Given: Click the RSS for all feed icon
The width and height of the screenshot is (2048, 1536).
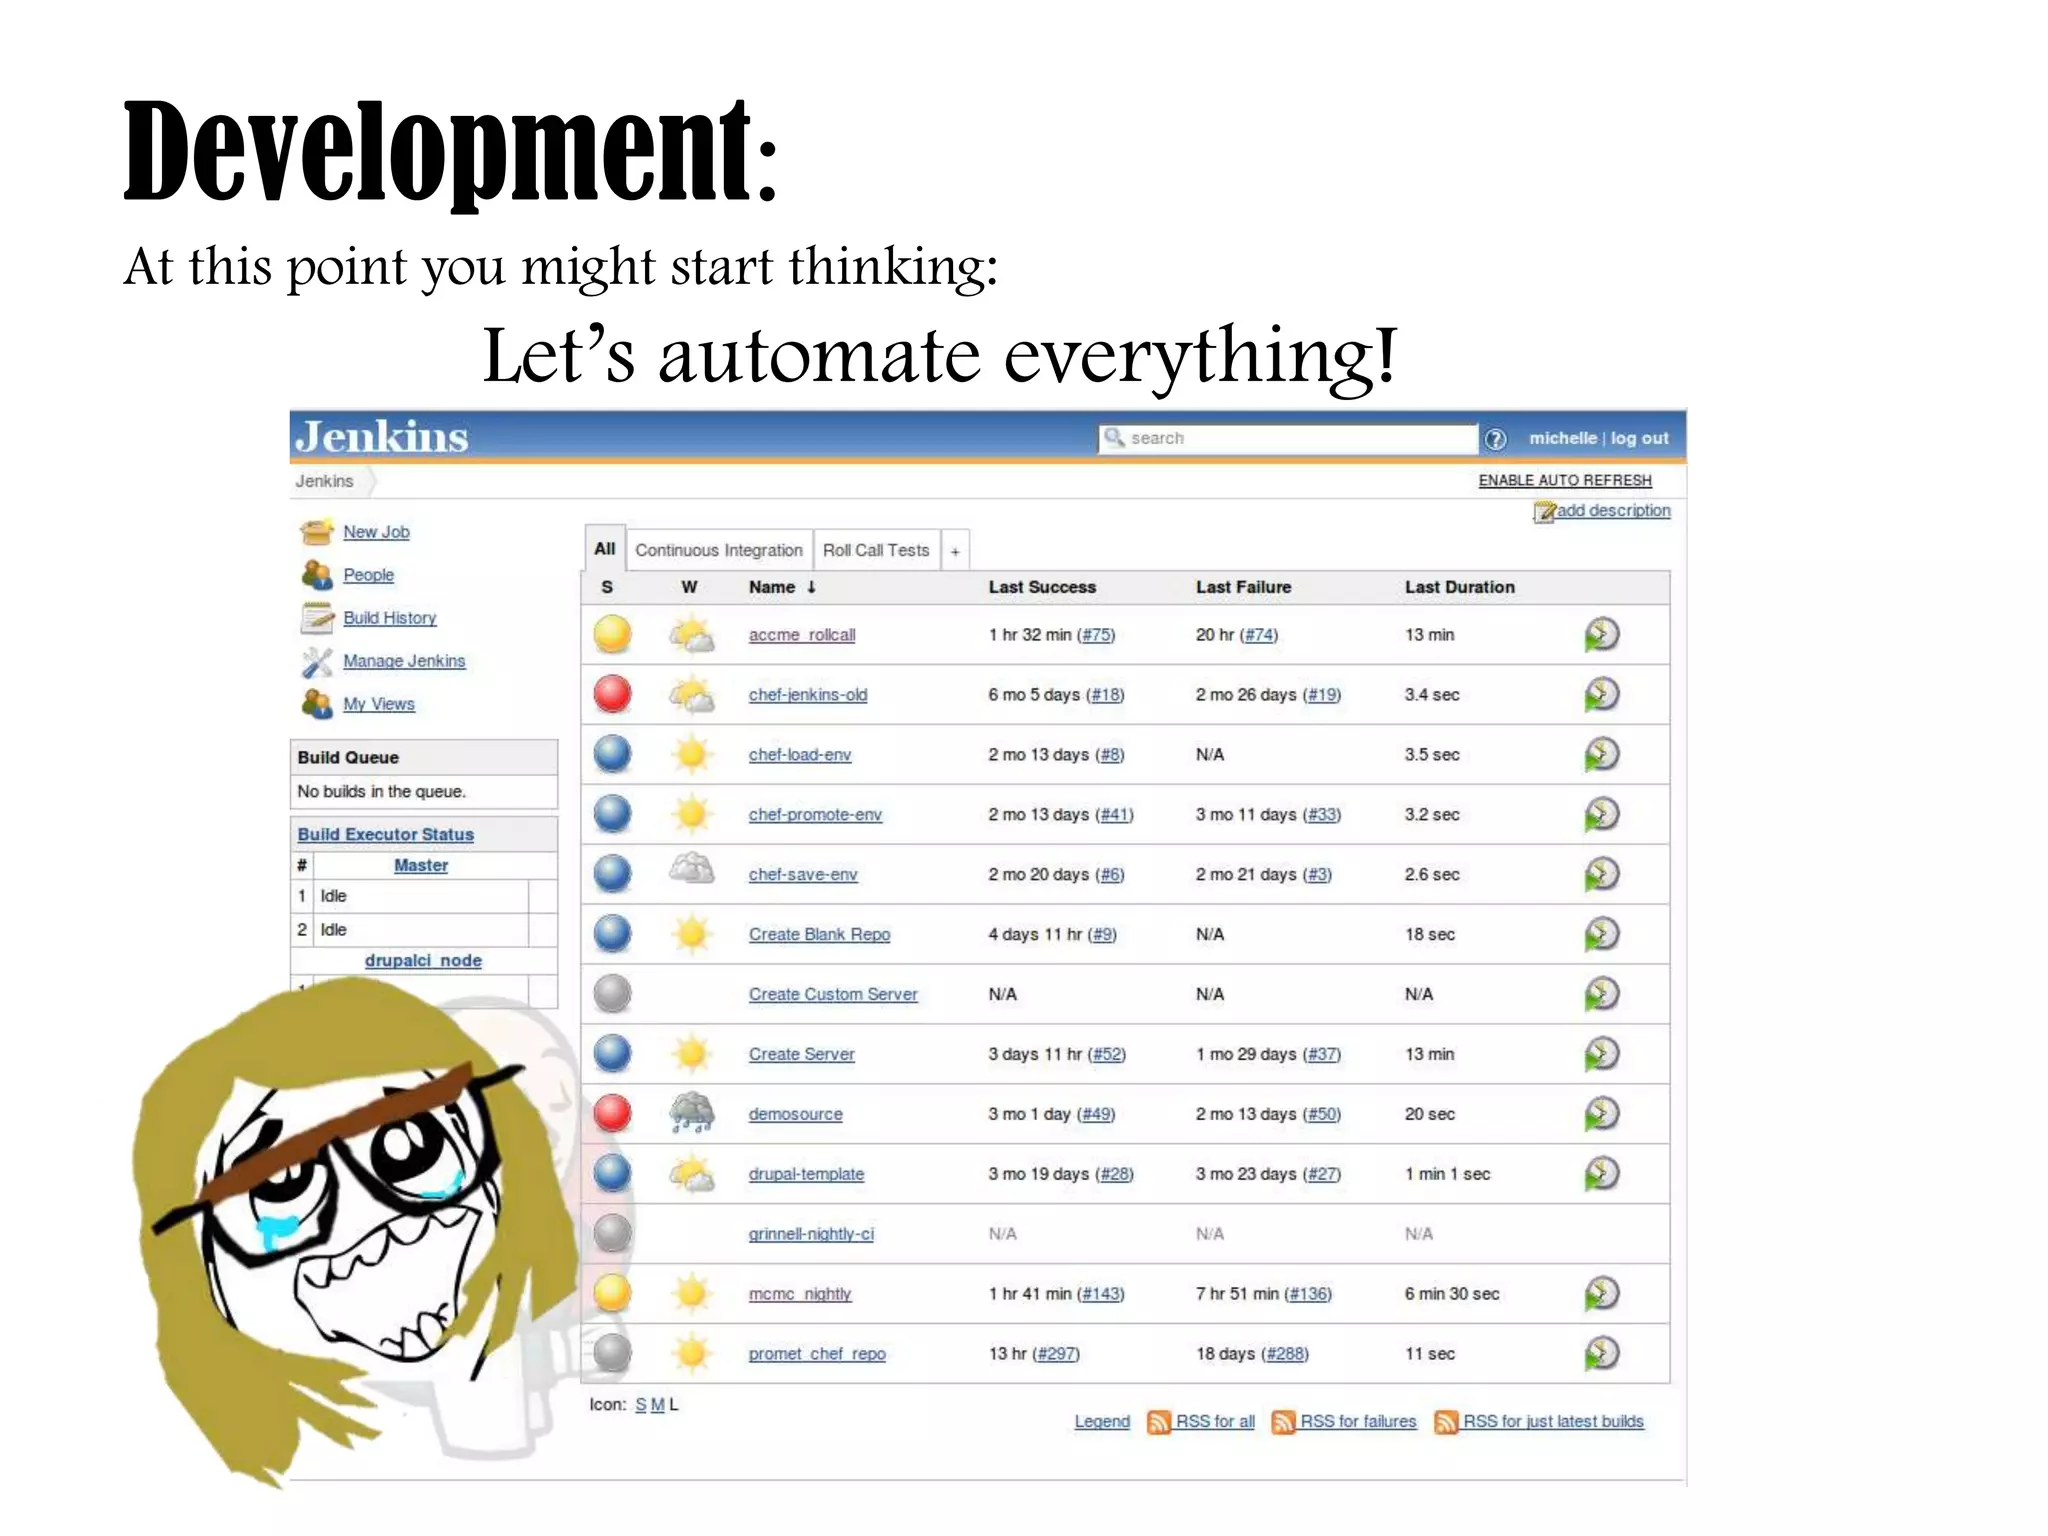Looking at the screenshot, I should point(1159,1422).
